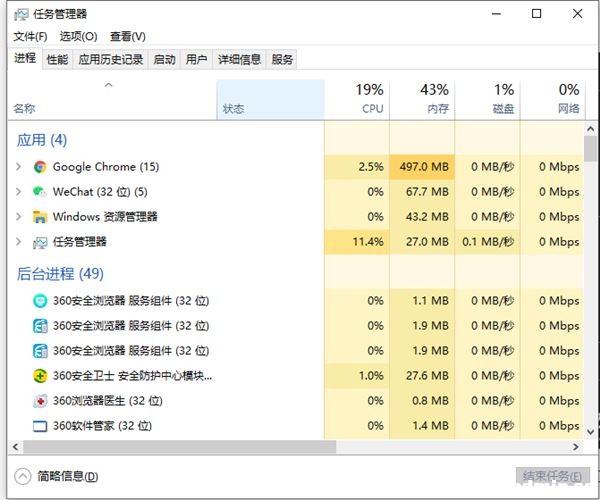Sort by the 19% CPU column header

pyautogui.click(x=357, y=100)
